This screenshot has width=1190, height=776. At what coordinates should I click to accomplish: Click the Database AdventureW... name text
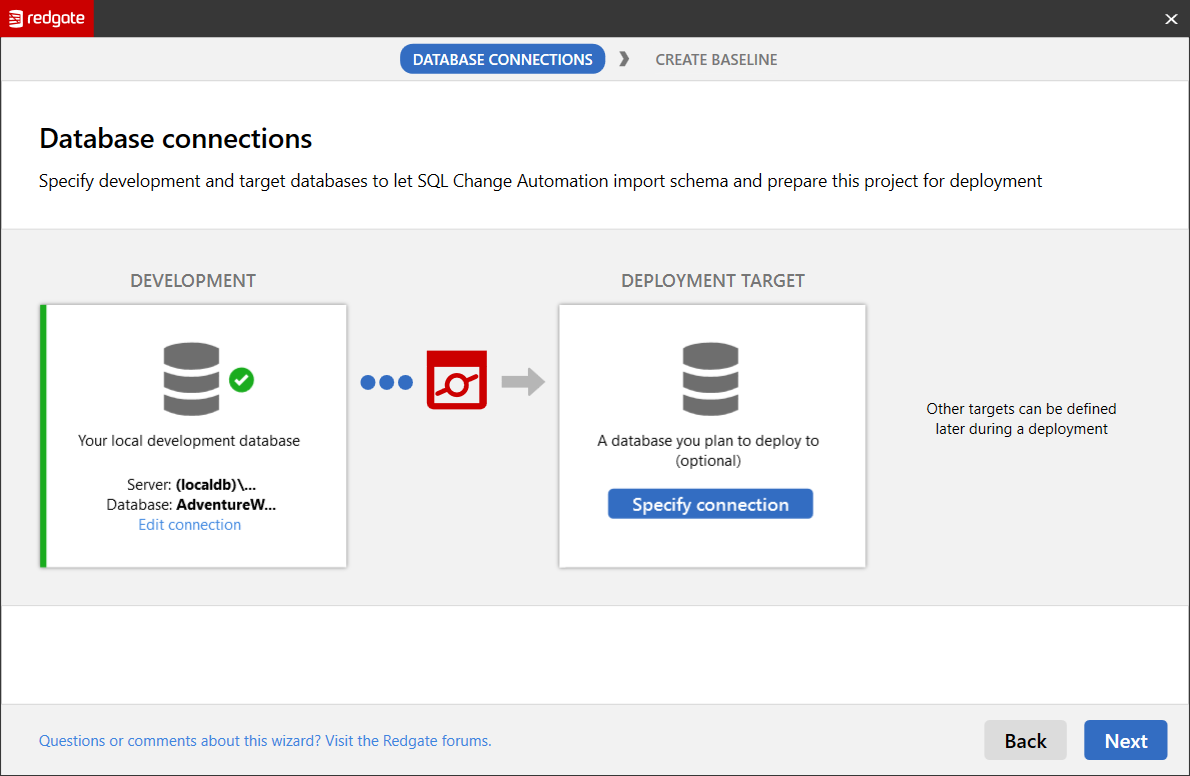coord(226,505)
